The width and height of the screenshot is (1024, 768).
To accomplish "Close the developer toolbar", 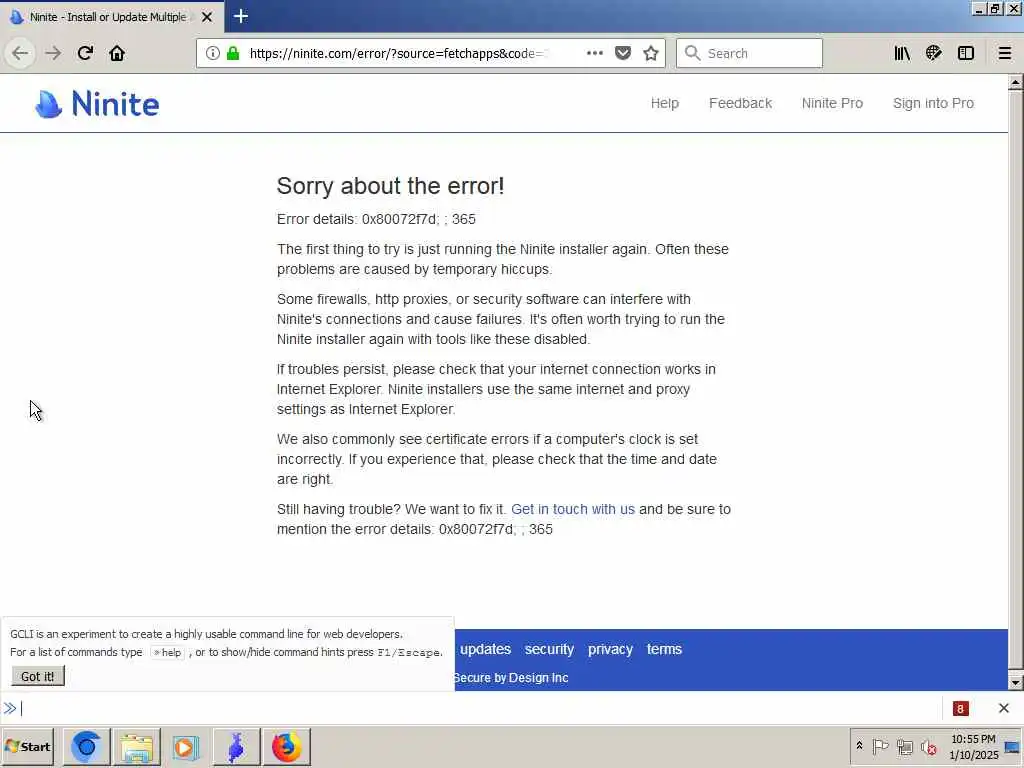I will [1004, 708].
